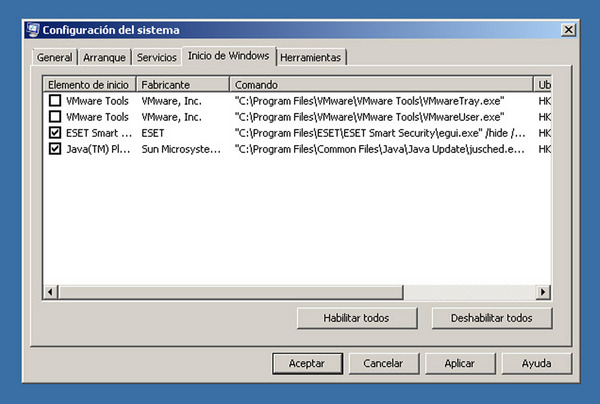Click the system configuration icon in title bar
The width and height of the screenshot is (600, 404).
[x=34, y=30]
